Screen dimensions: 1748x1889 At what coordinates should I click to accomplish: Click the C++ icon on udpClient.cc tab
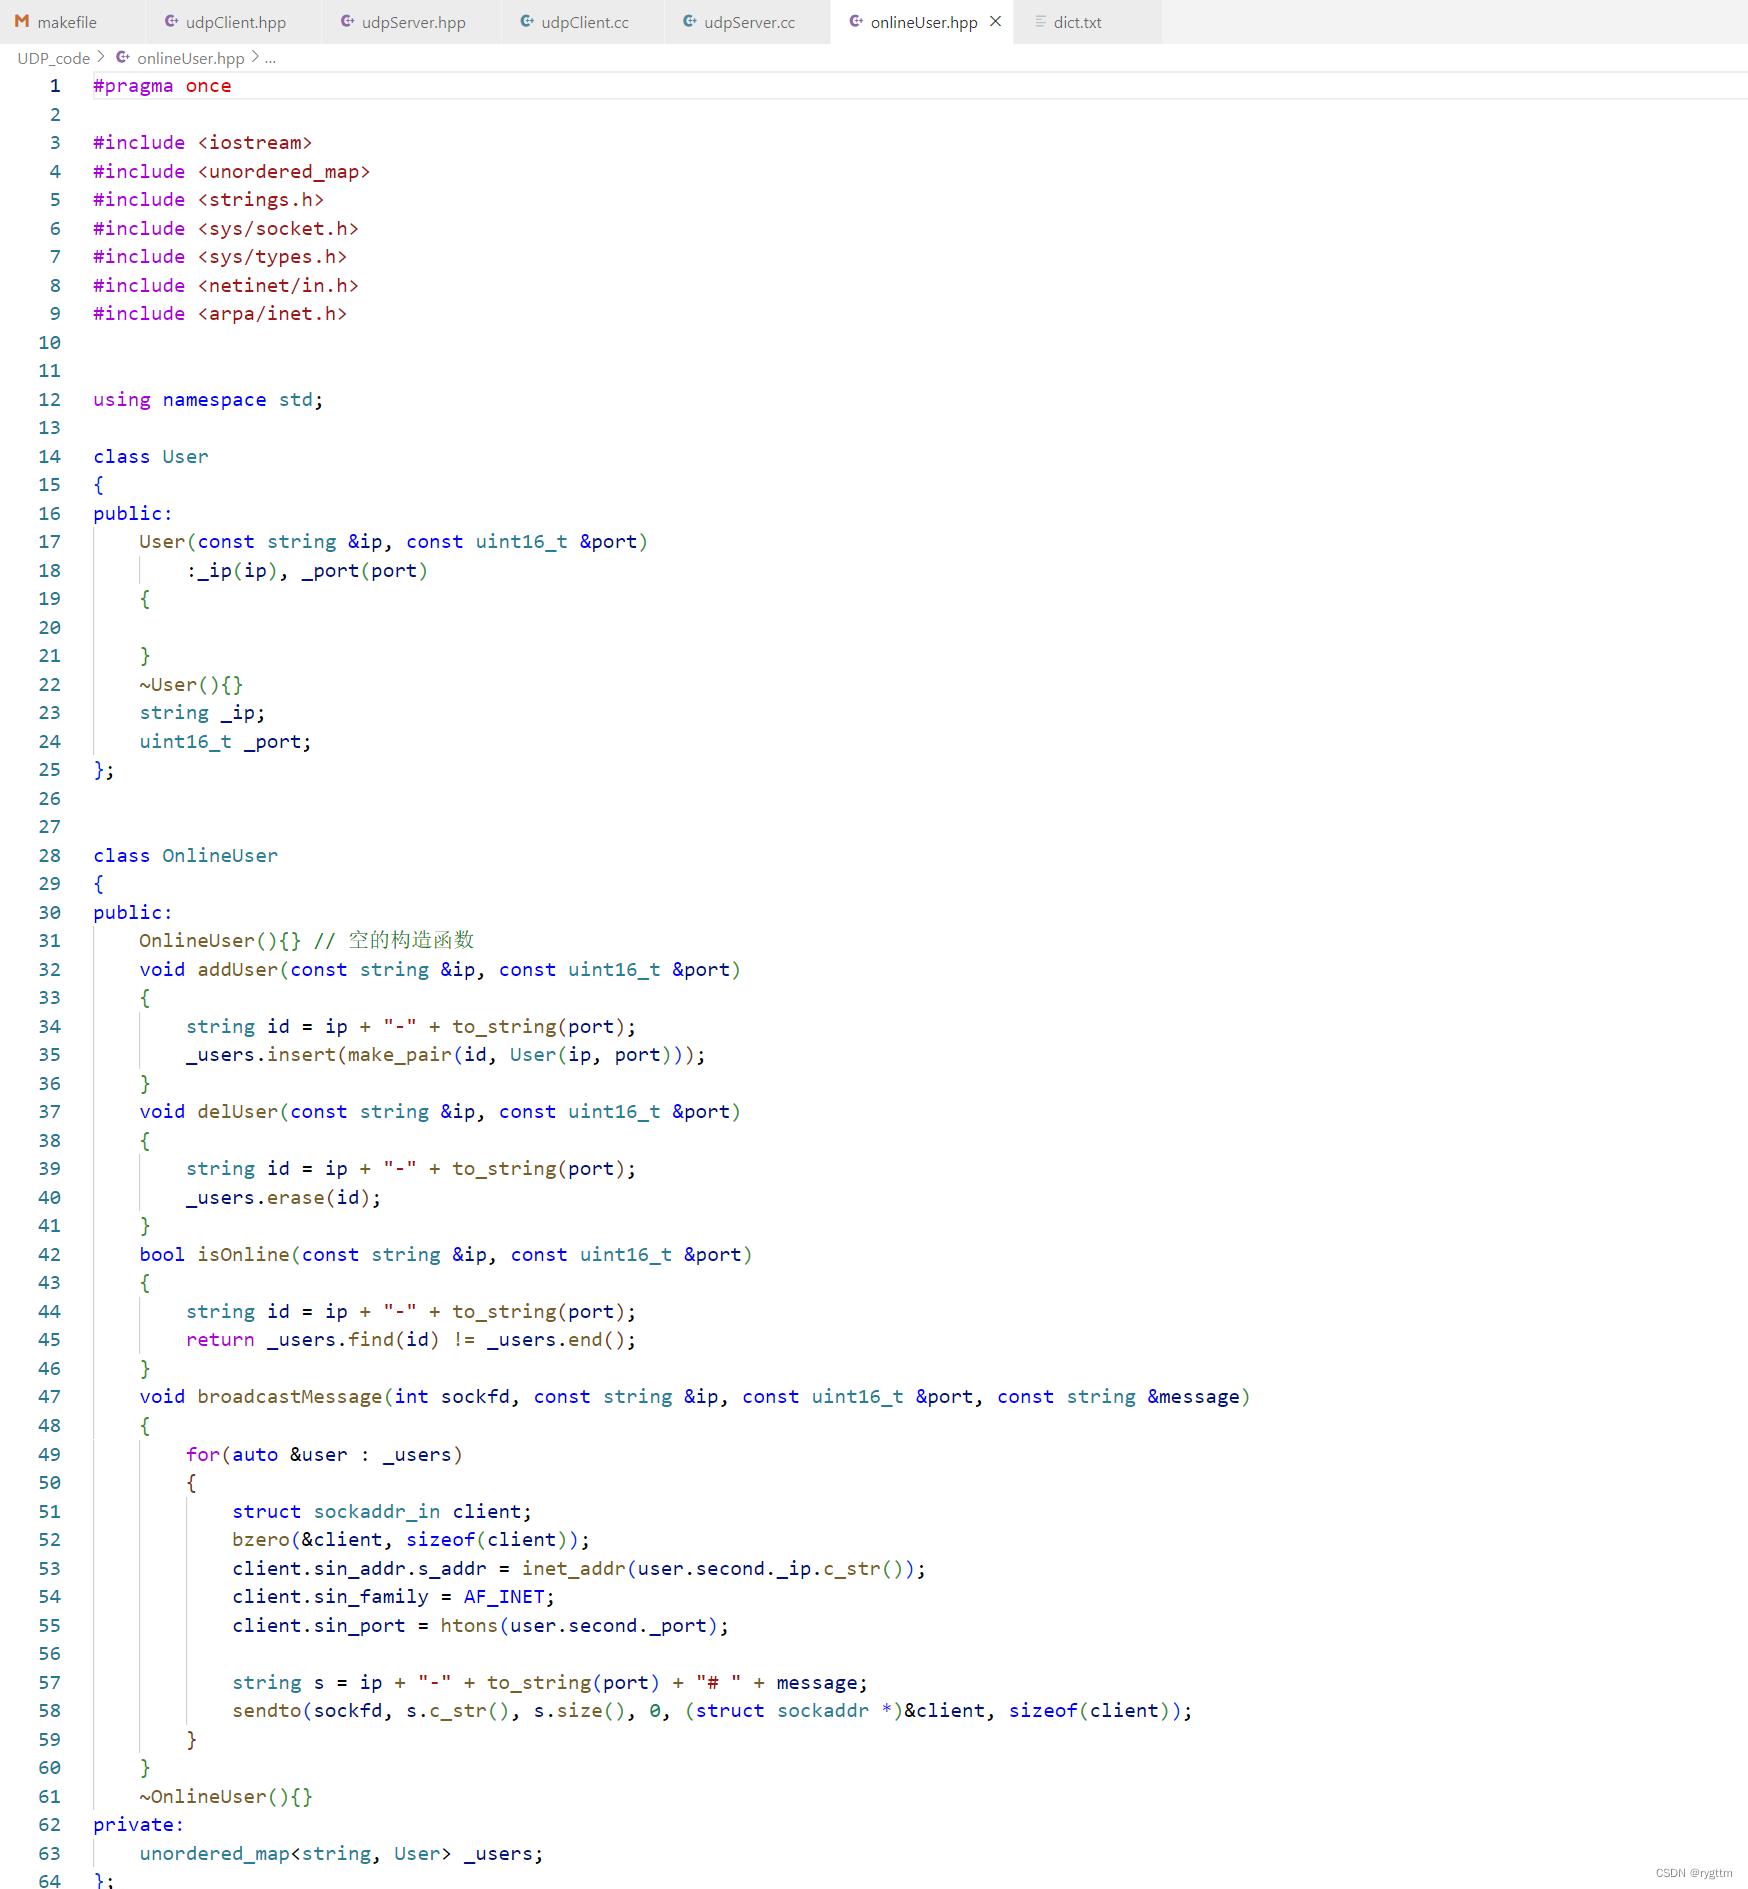527,21
